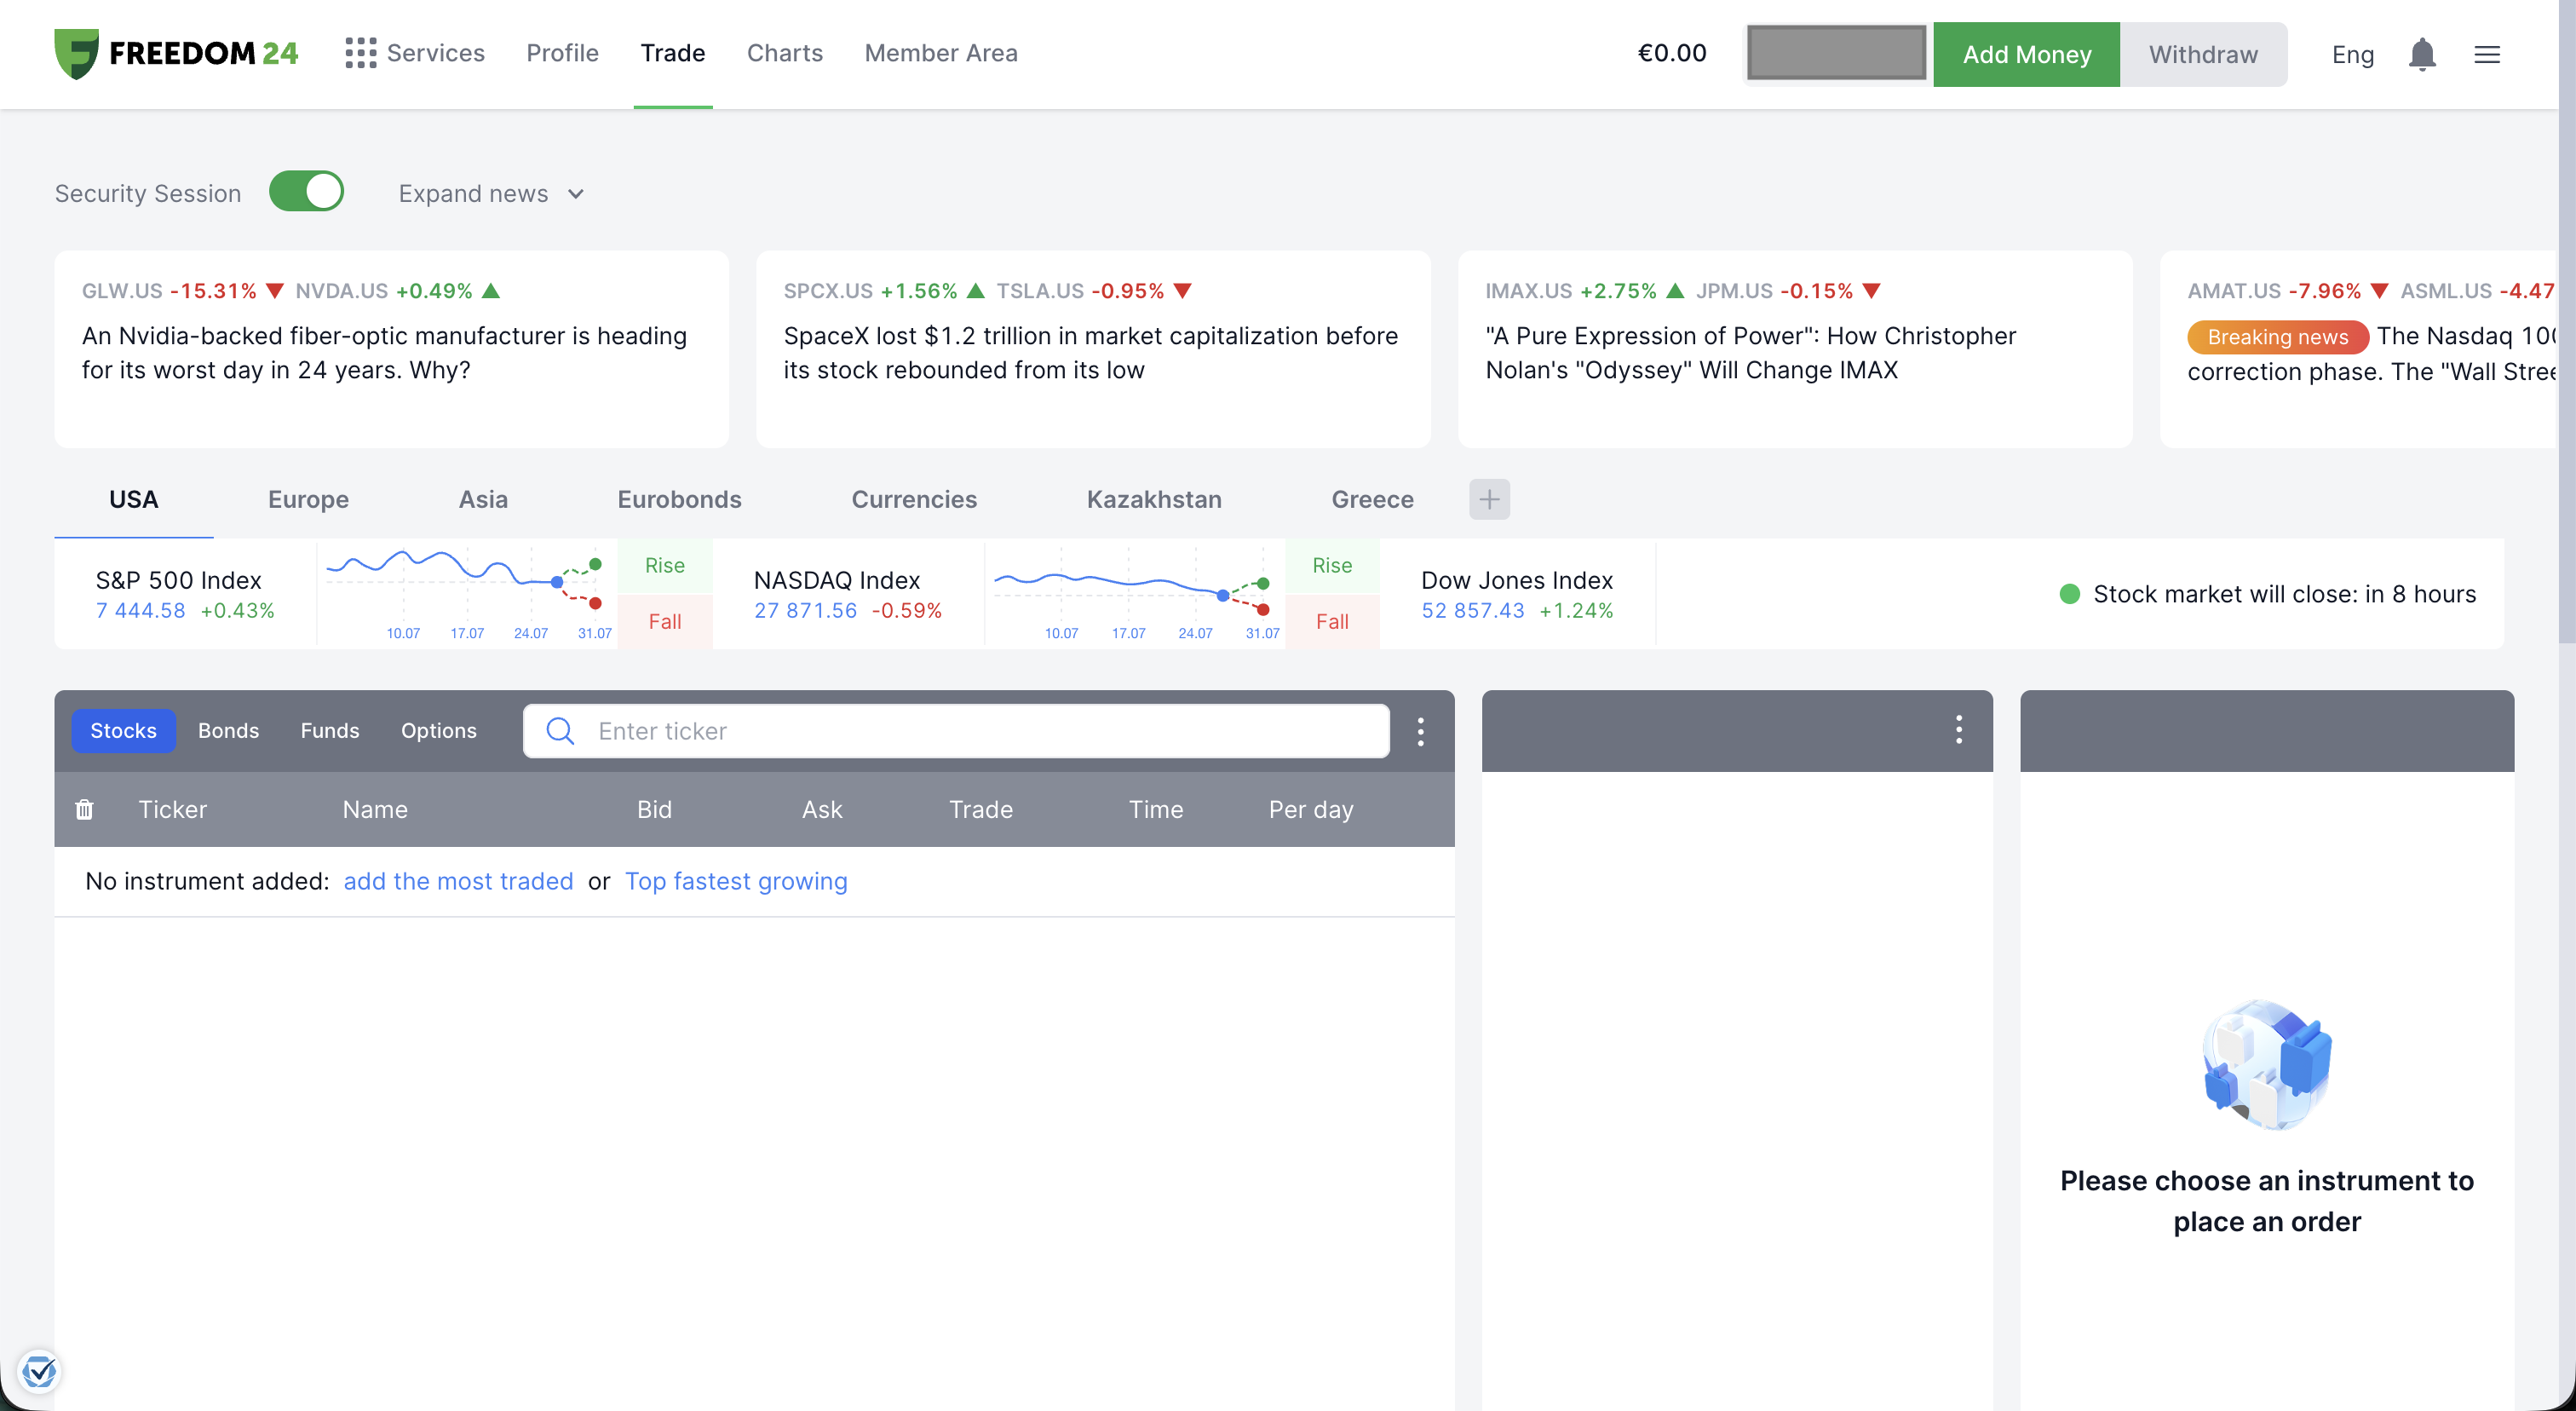The image size is (2576, 1411).
Task: Click the Add Money button
Action: click(2026, 54)
